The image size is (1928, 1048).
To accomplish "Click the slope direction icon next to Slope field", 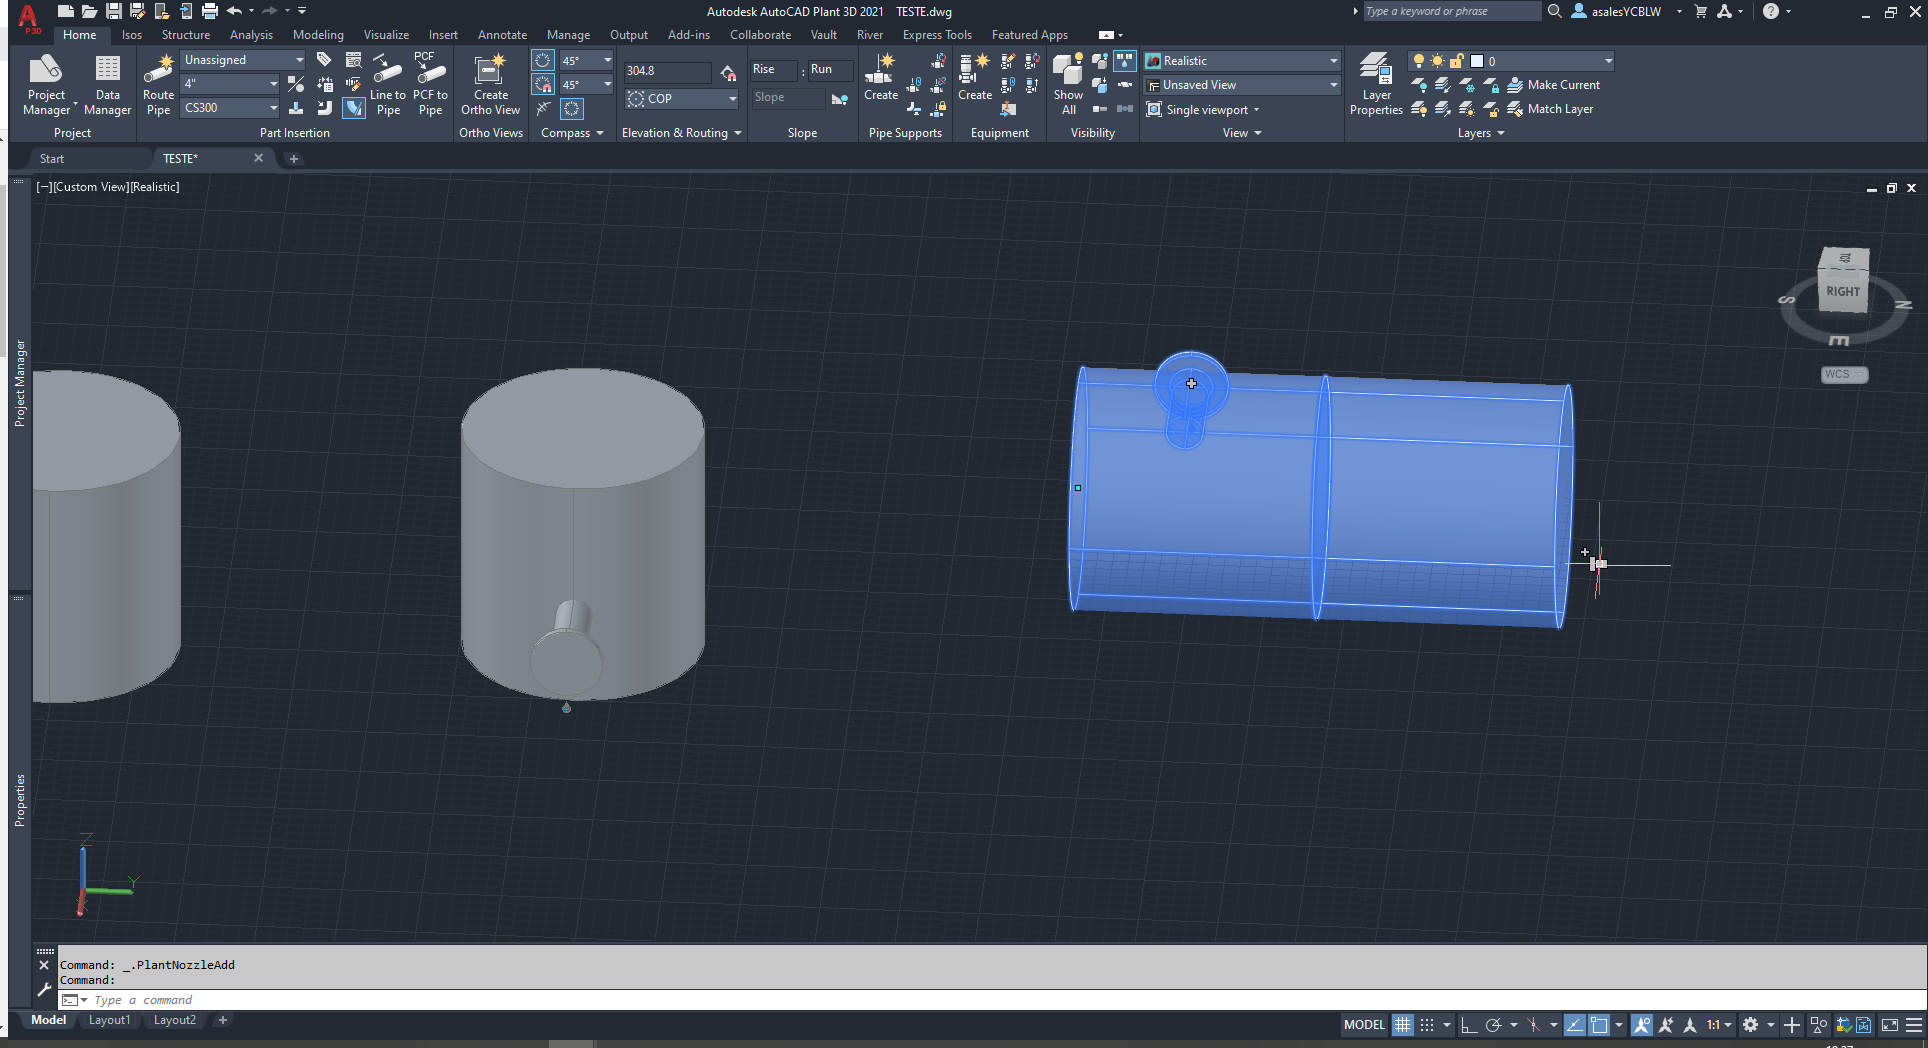I will [x=840, y=98].
